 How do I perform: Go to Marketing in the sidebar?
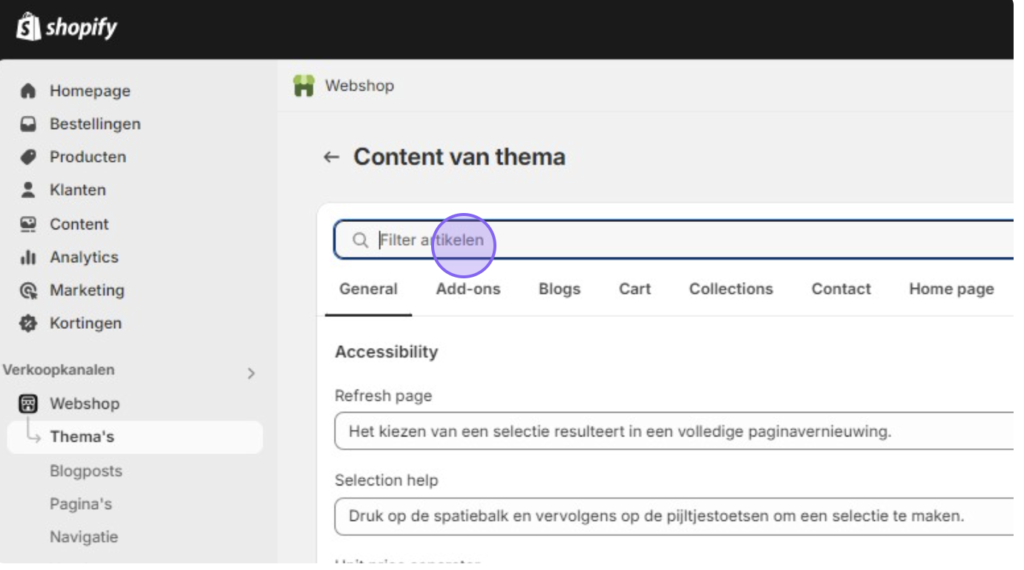click(87, 291)
